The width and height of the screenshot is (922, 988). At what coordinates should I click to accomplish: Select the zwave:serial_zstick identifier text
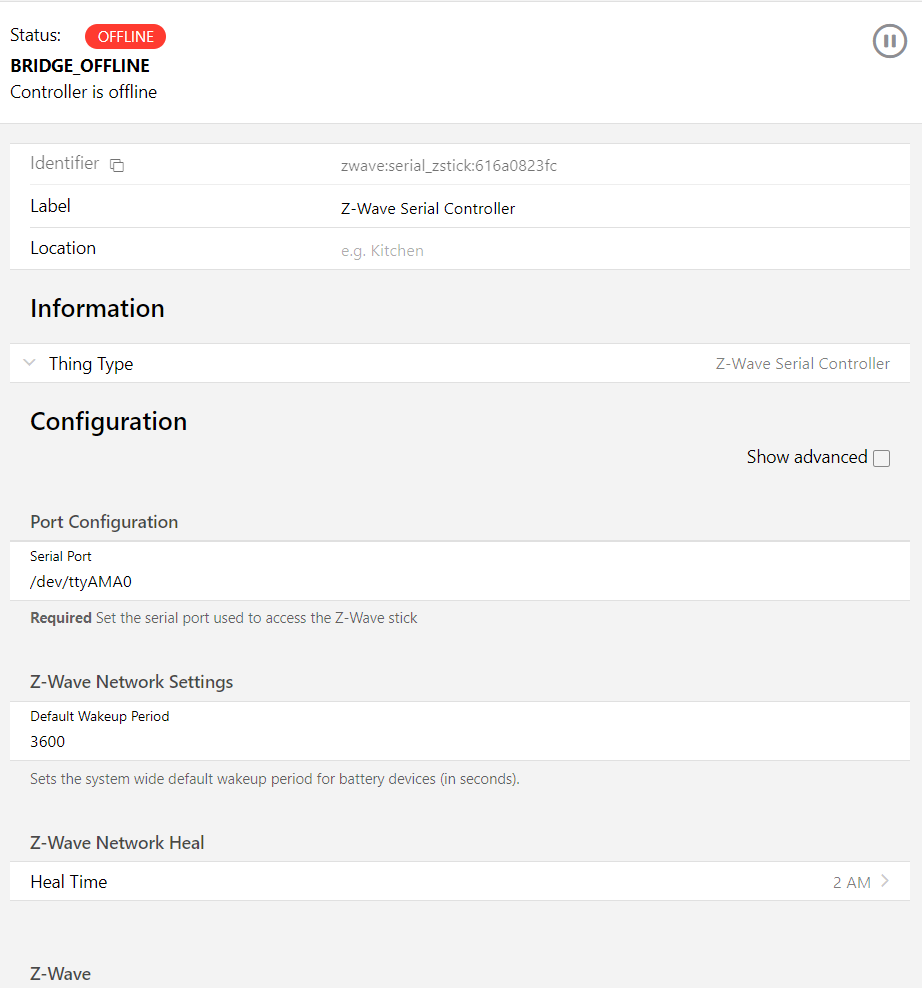448,166
